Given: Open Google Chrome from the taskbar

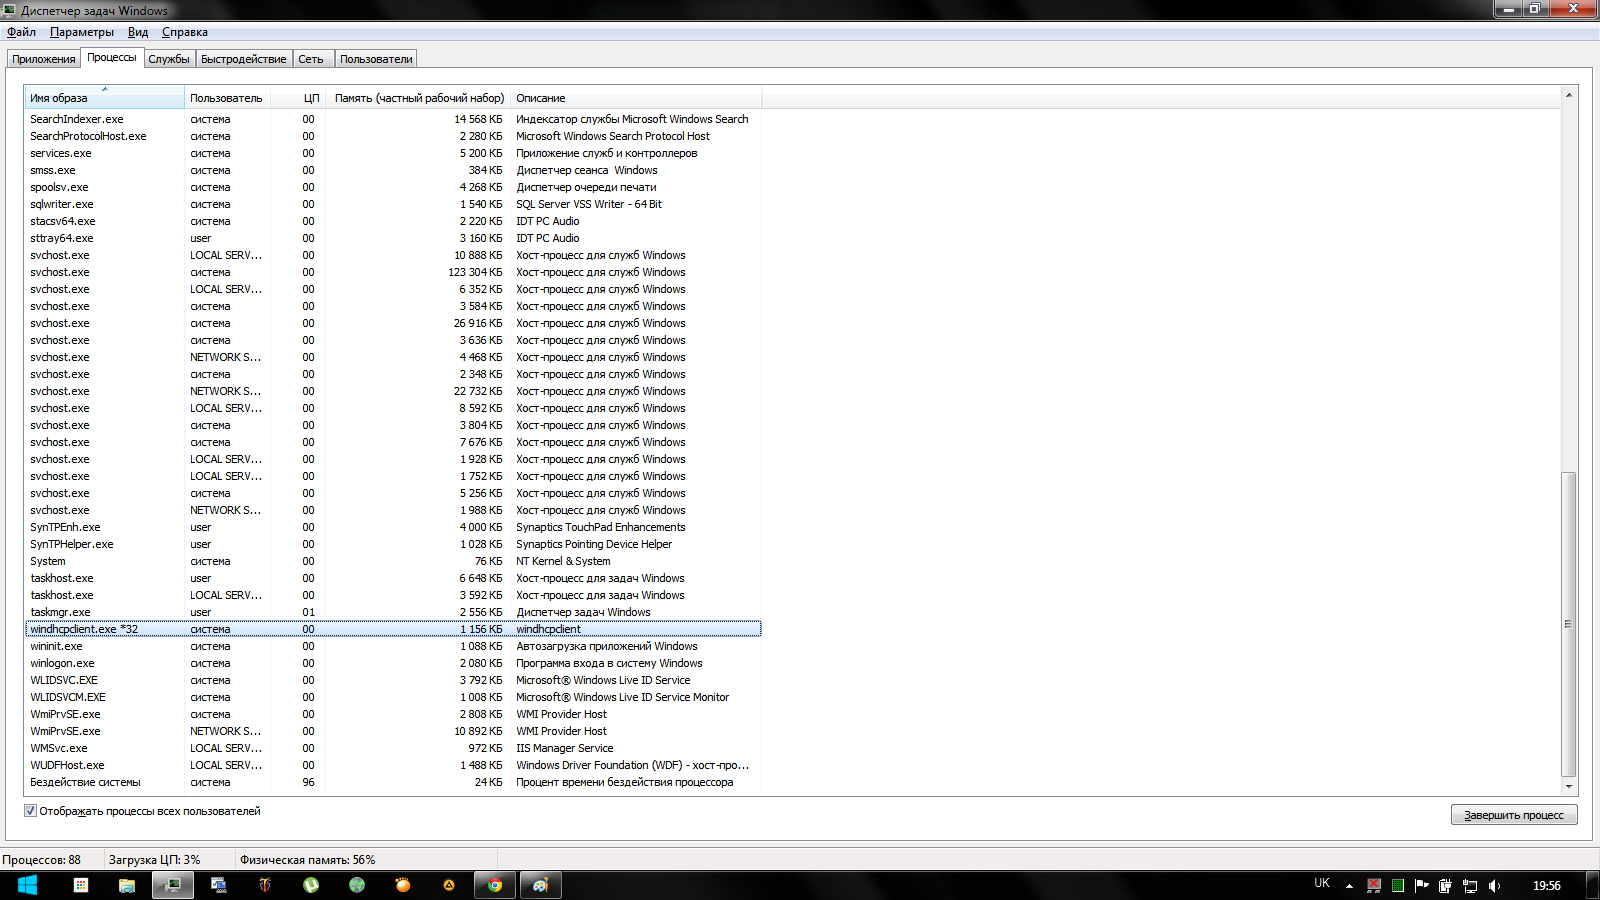Looking at the screenshot, I should coord(494,885).
